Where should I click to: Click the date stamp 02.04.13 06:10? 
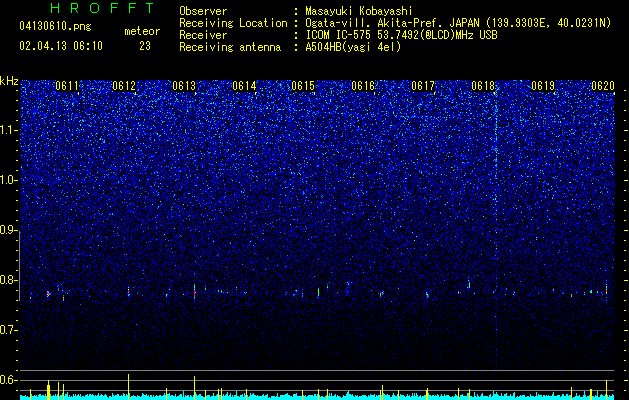tap(61, 46)
